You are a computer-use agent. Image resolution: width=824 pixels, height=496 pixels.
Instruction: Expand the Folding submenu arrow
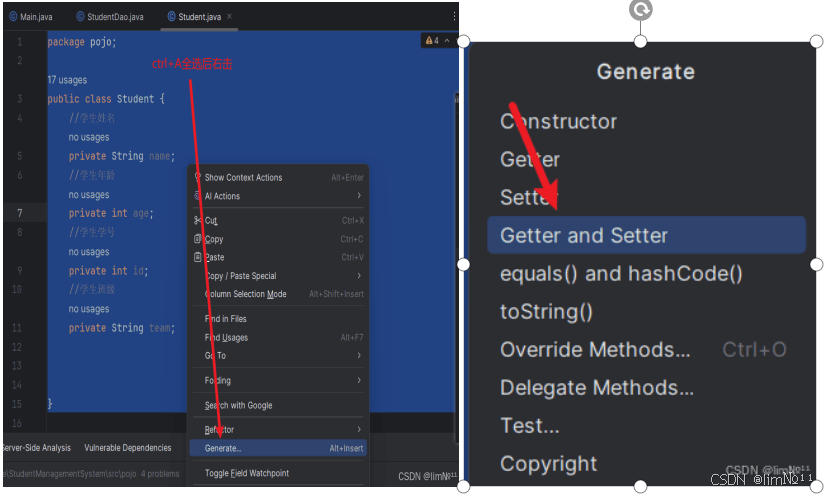(359, 381)
